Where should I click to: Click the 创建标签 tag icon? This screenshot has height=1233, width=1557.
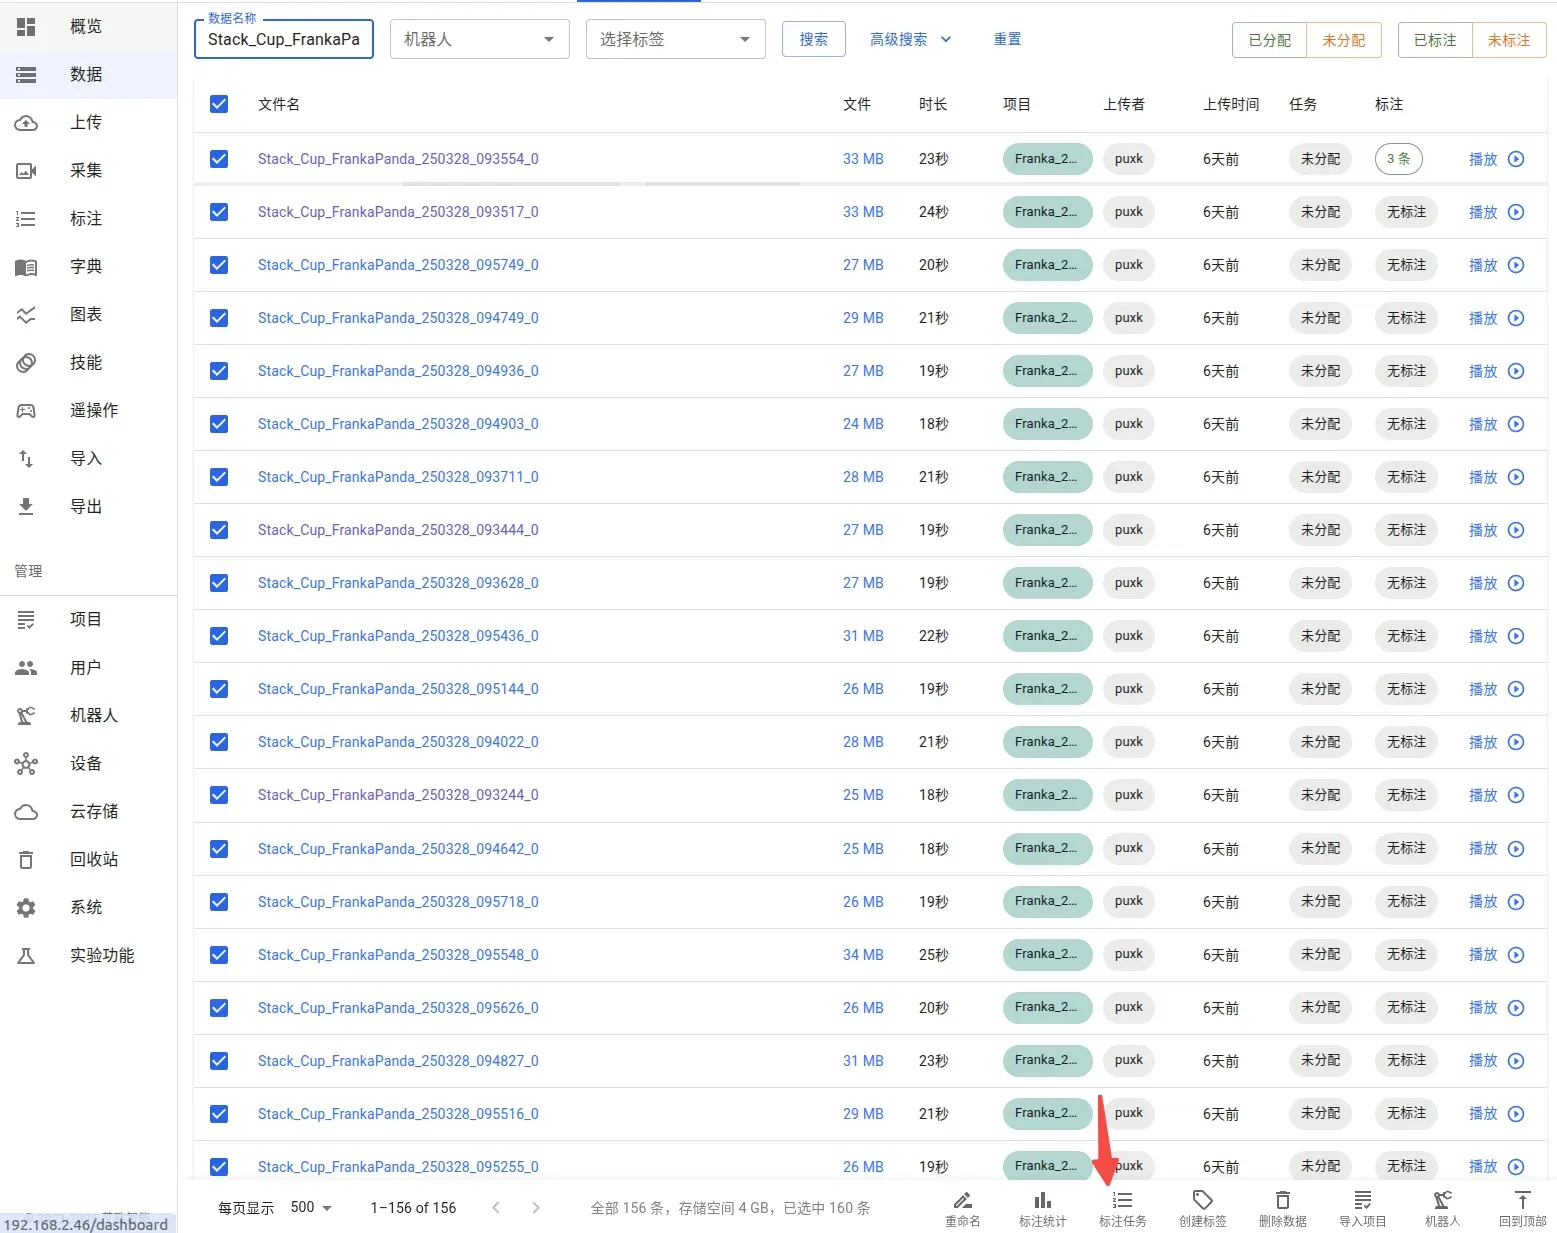click(1202, 1200)
